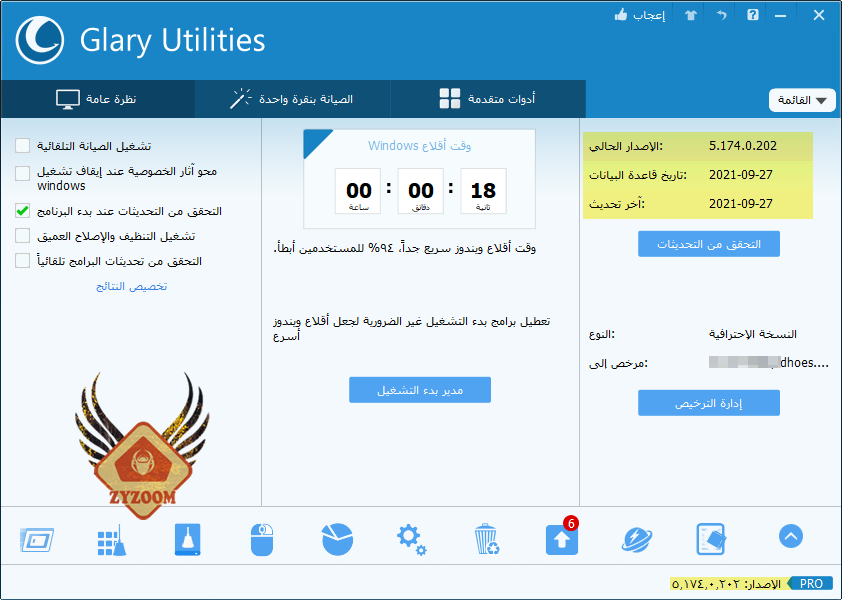
Task: Click the disable startup programs tip text
Action: click(411, 329)
